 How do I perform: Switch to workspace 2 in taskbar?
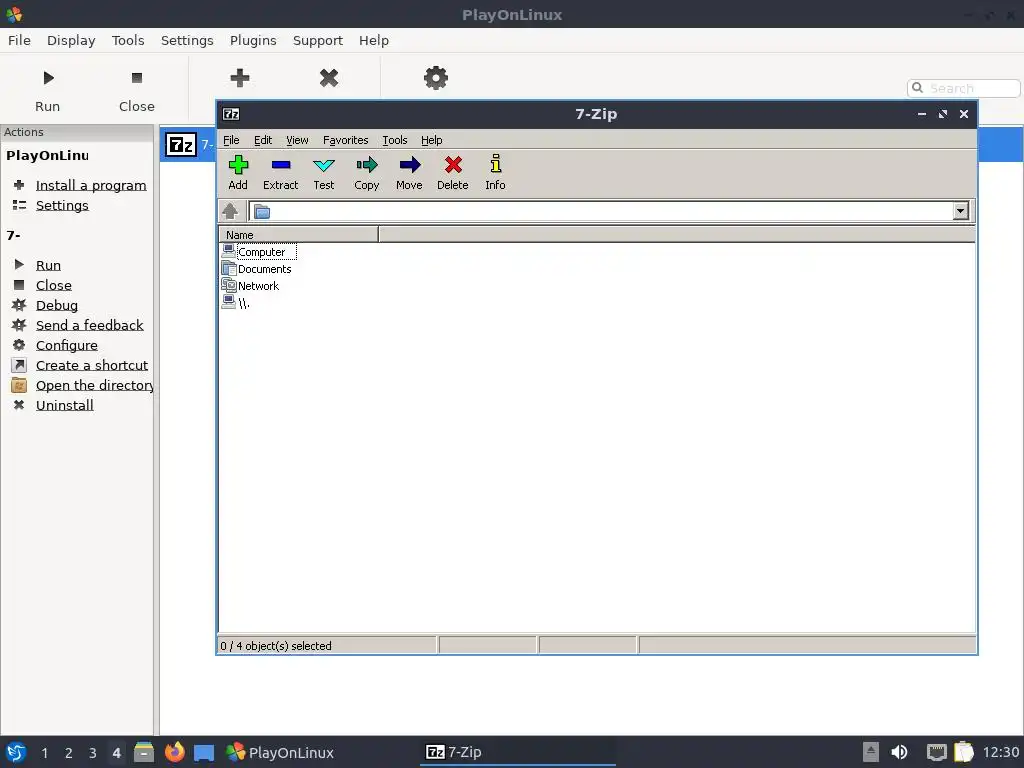click(x=69, y=753)
